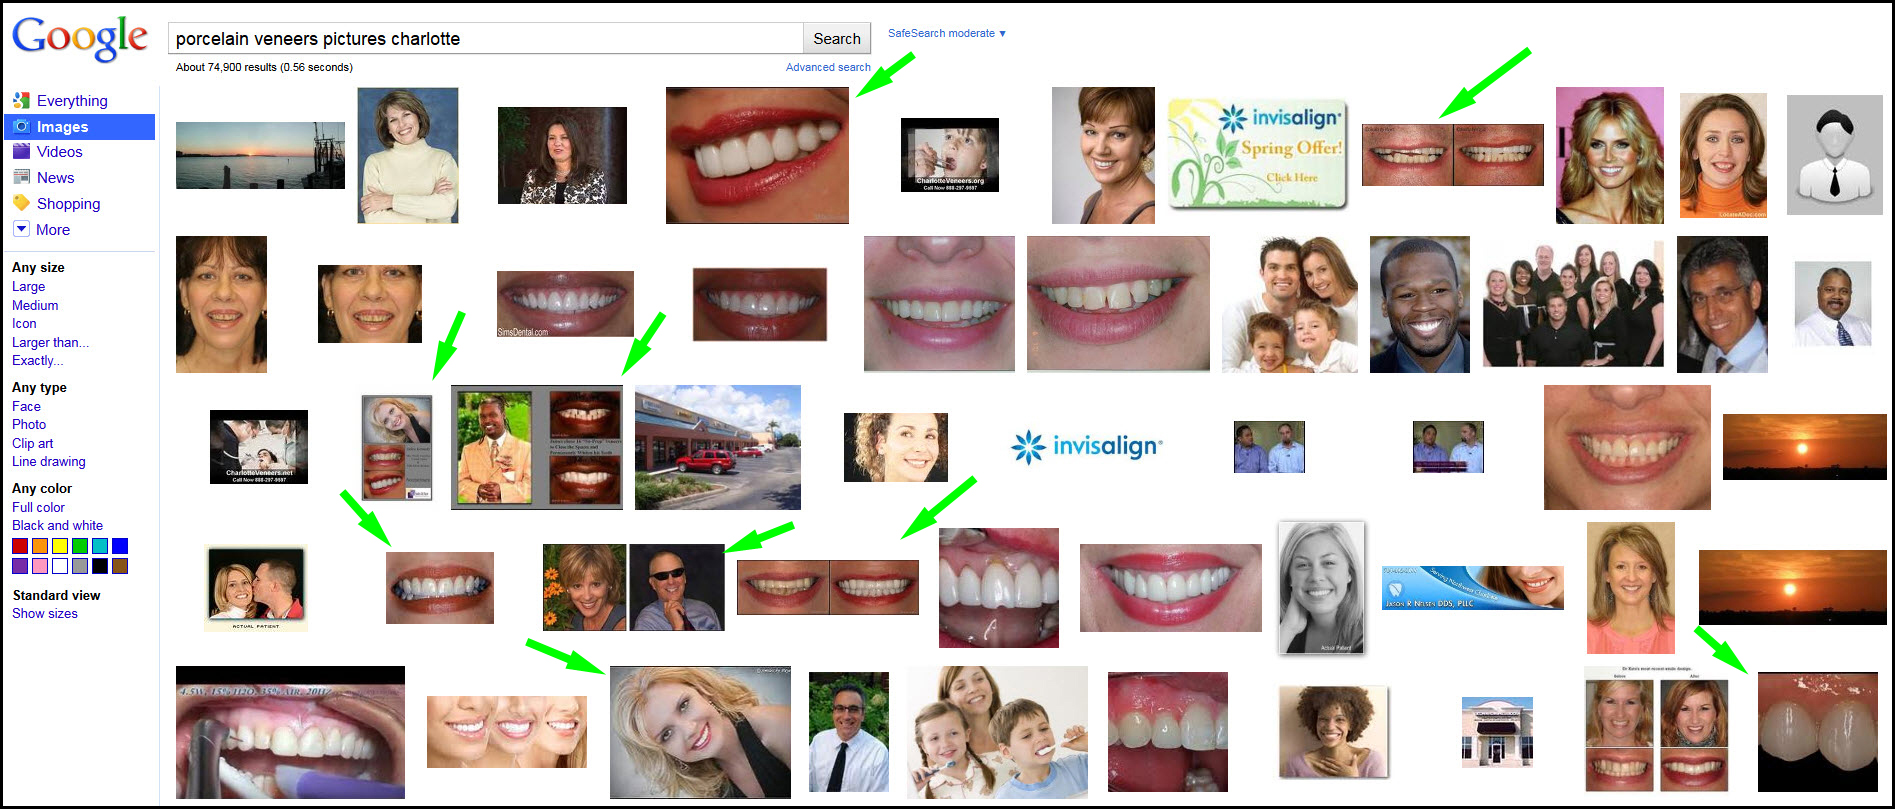Filter images by Medium size
The height and width of the screenshot is (809, 1895).
coord(35,305)
